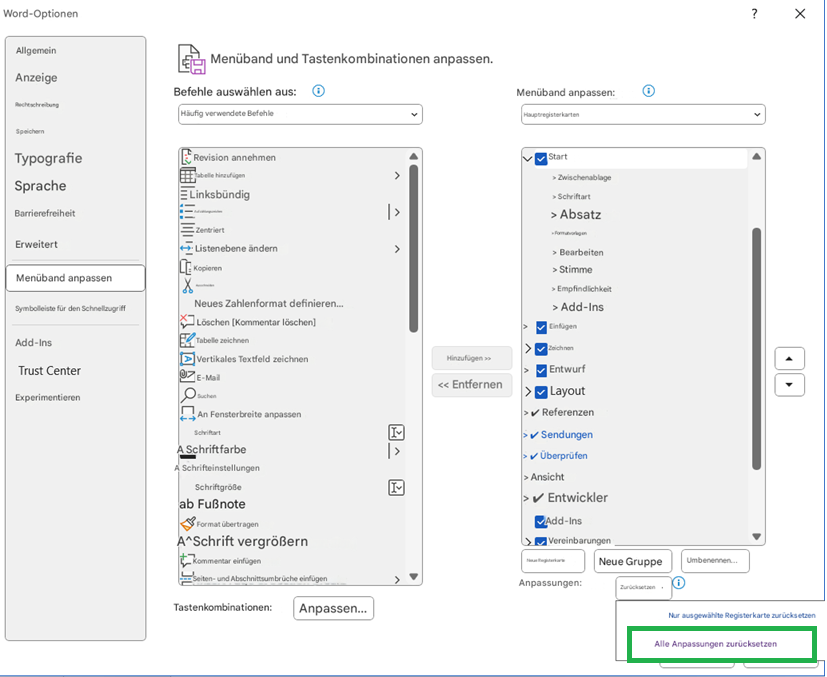Select the Kopieren copy icon
This screenshot has width=827, height=677.
click(186, 267)
